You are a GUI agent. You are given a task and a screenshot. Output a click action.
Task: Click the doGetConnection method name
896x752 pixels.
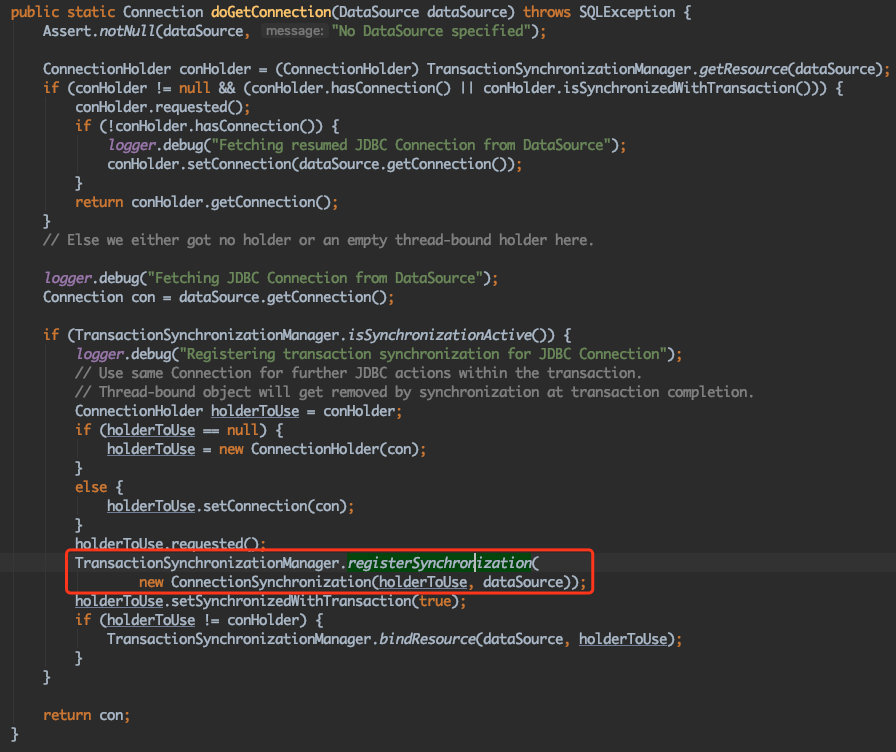[271, 12]
